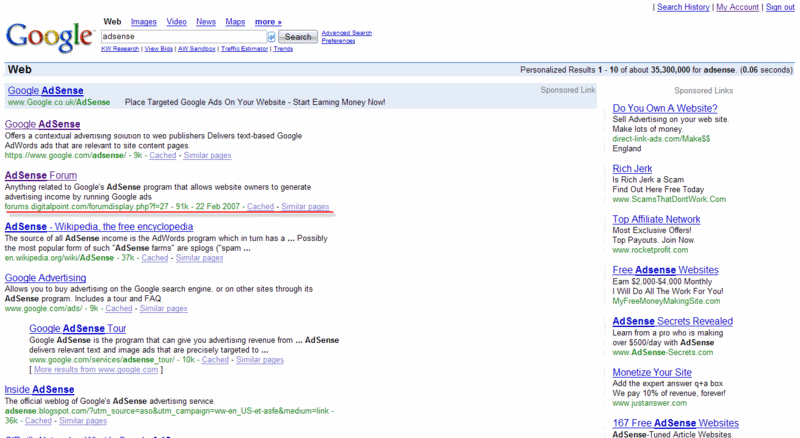800x438 pixels.
Task: Click the small icon beside search box
Action: (271, 37)
